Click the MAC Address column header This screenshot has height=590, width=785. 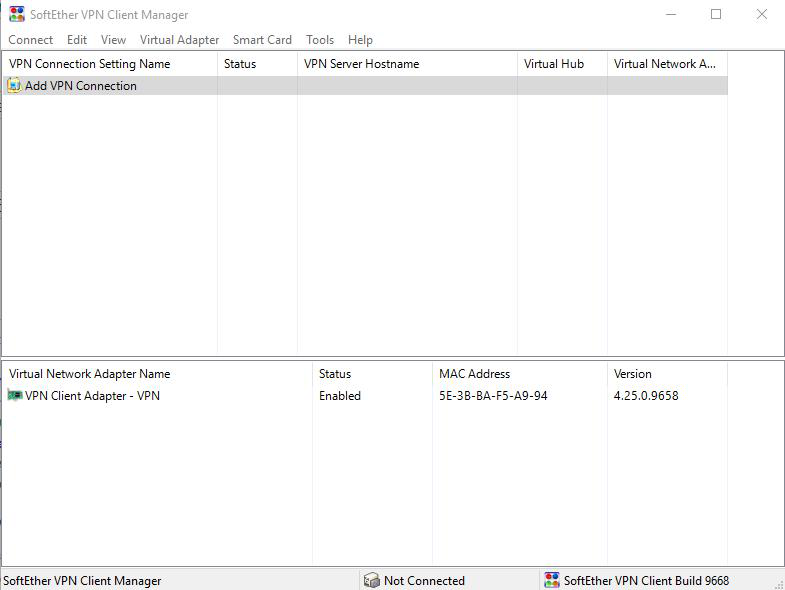click(520, 374)
